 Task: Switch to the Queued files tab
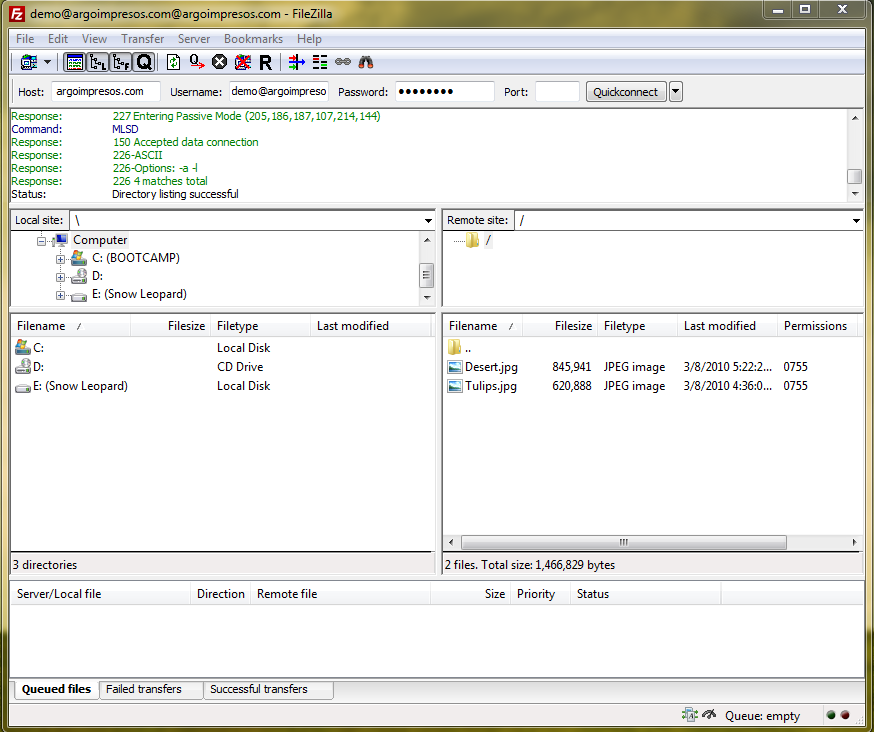(56, 689)
